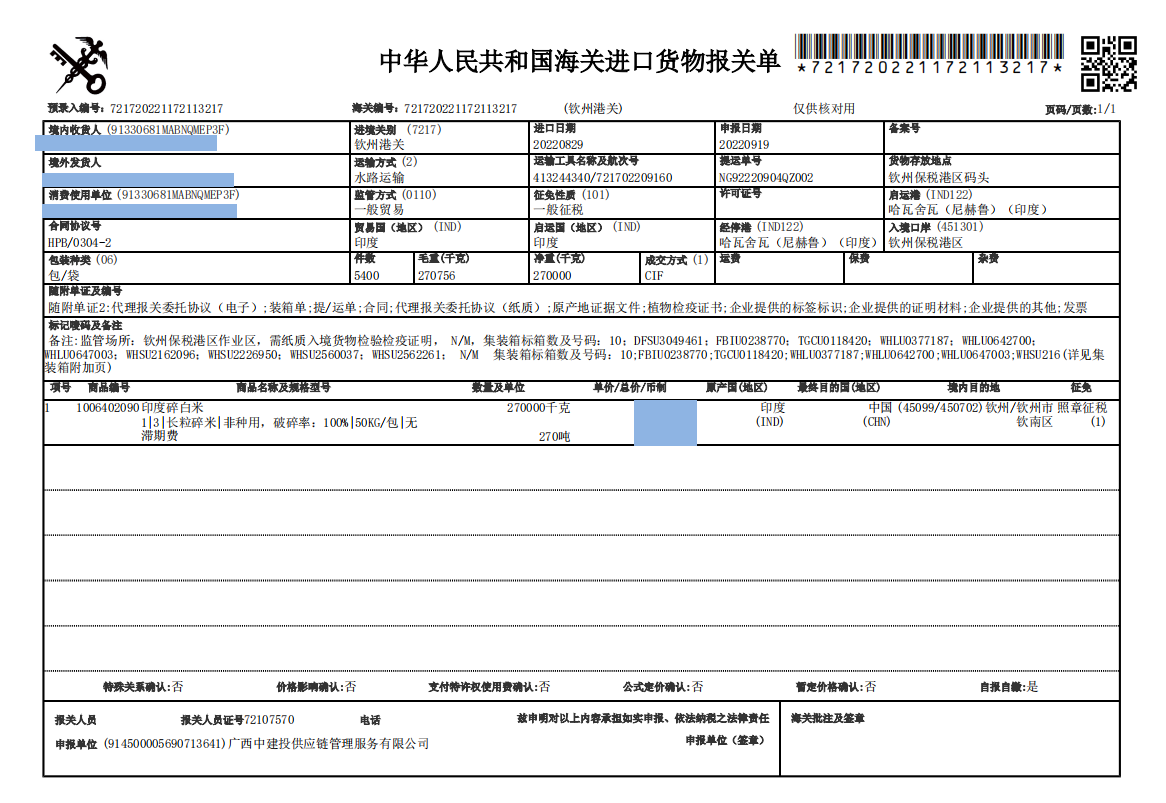
Task: Click the QR code at top right
Action: [x=1109, y=64]
